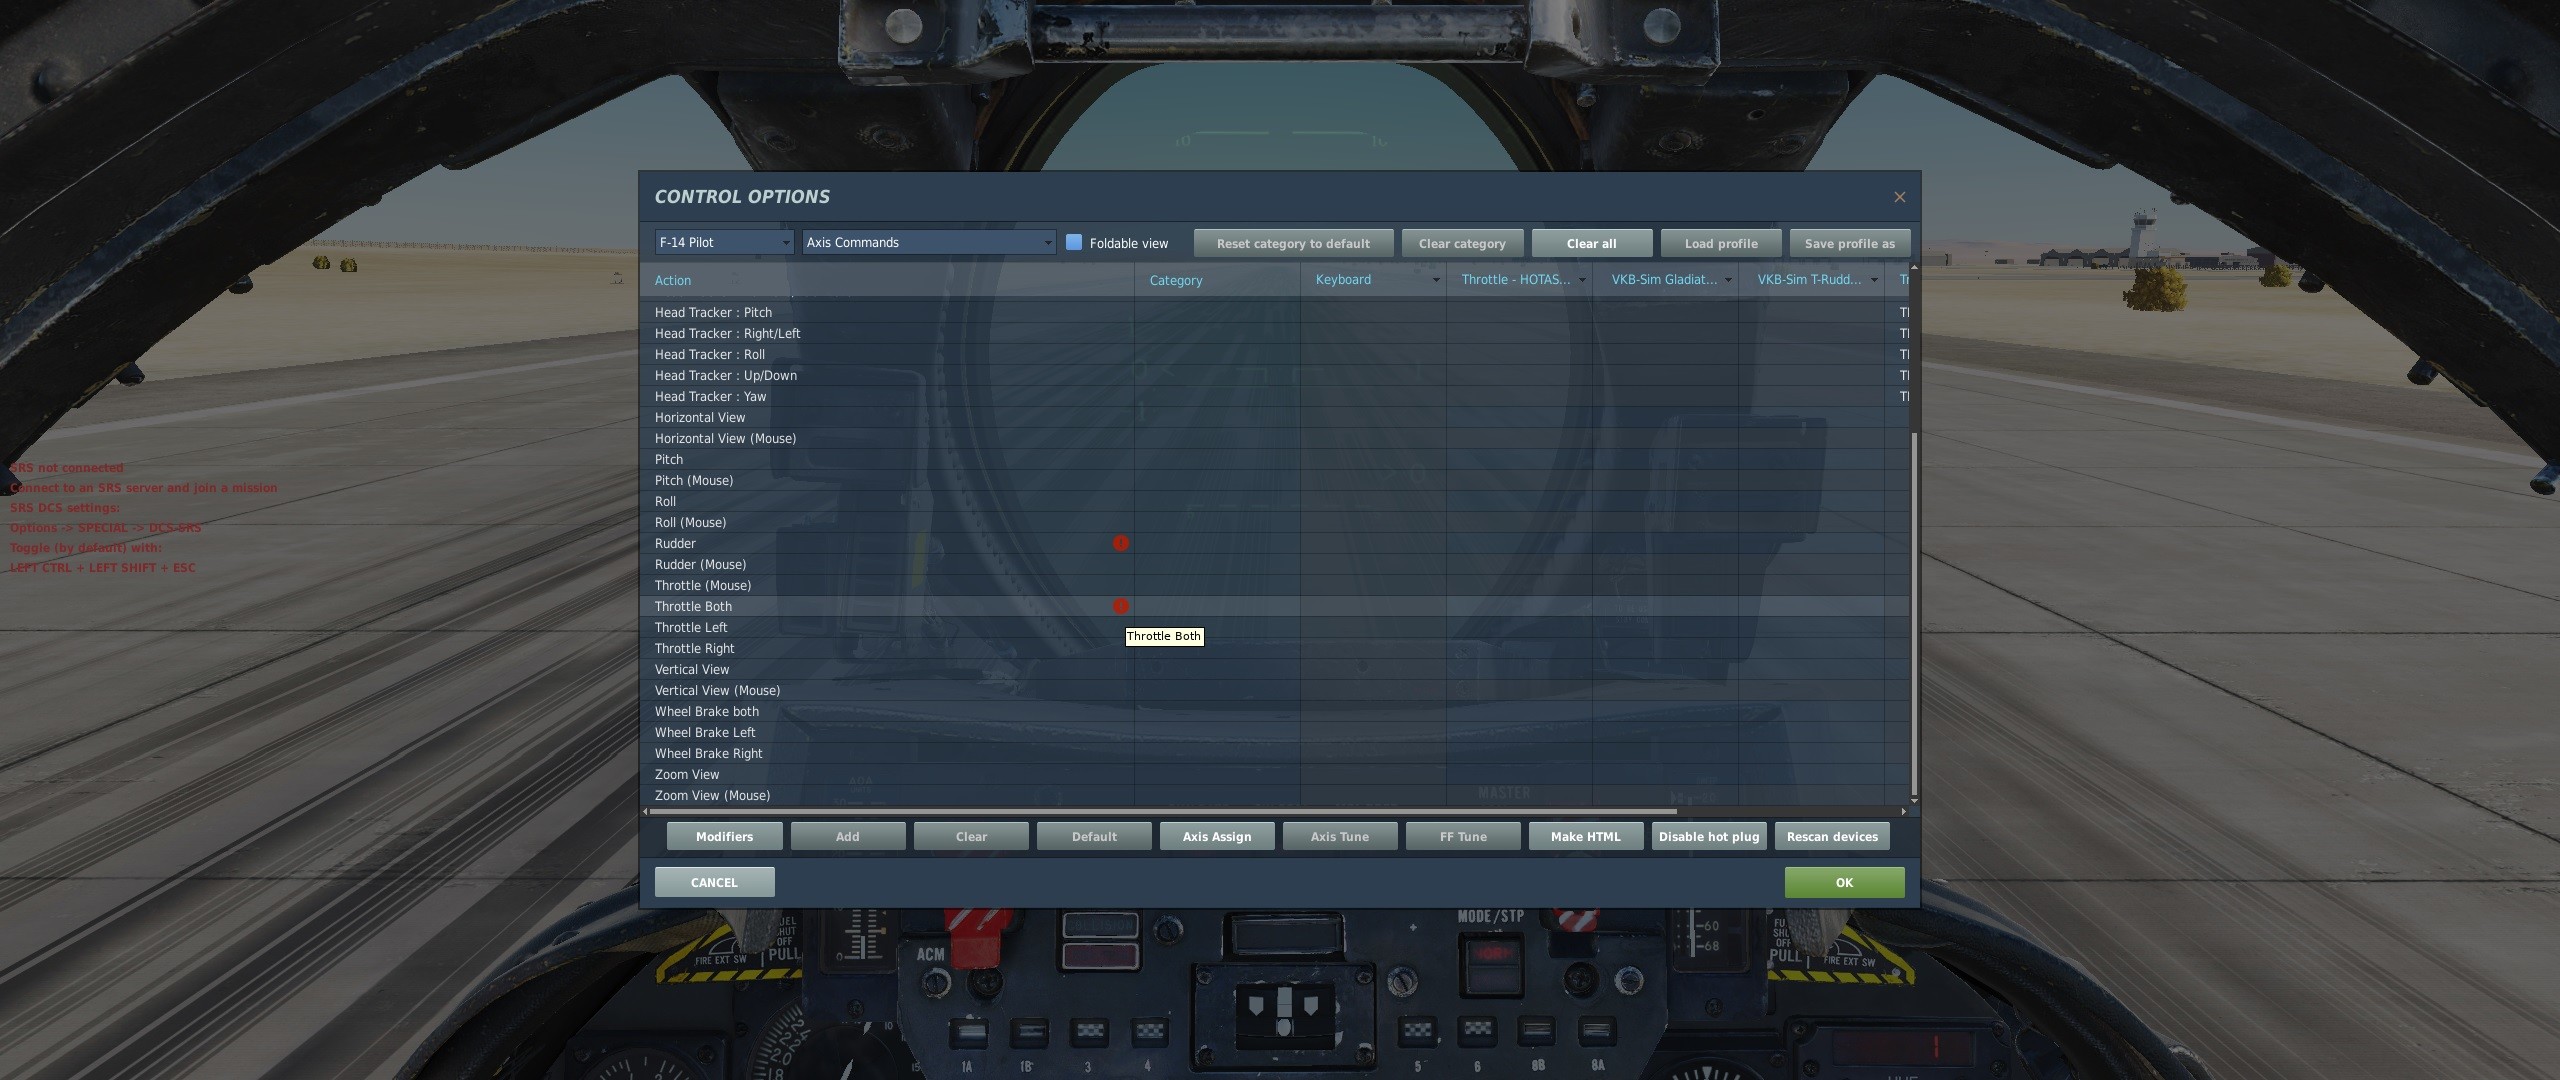Select the Throttle Left row
This screenshot has height=1080, width=2560.
[1275, 627]
